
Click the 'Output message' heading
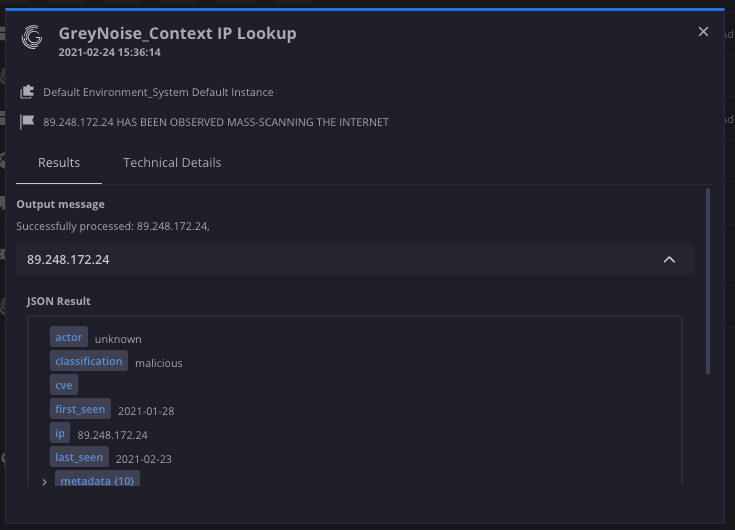[60, 204]
